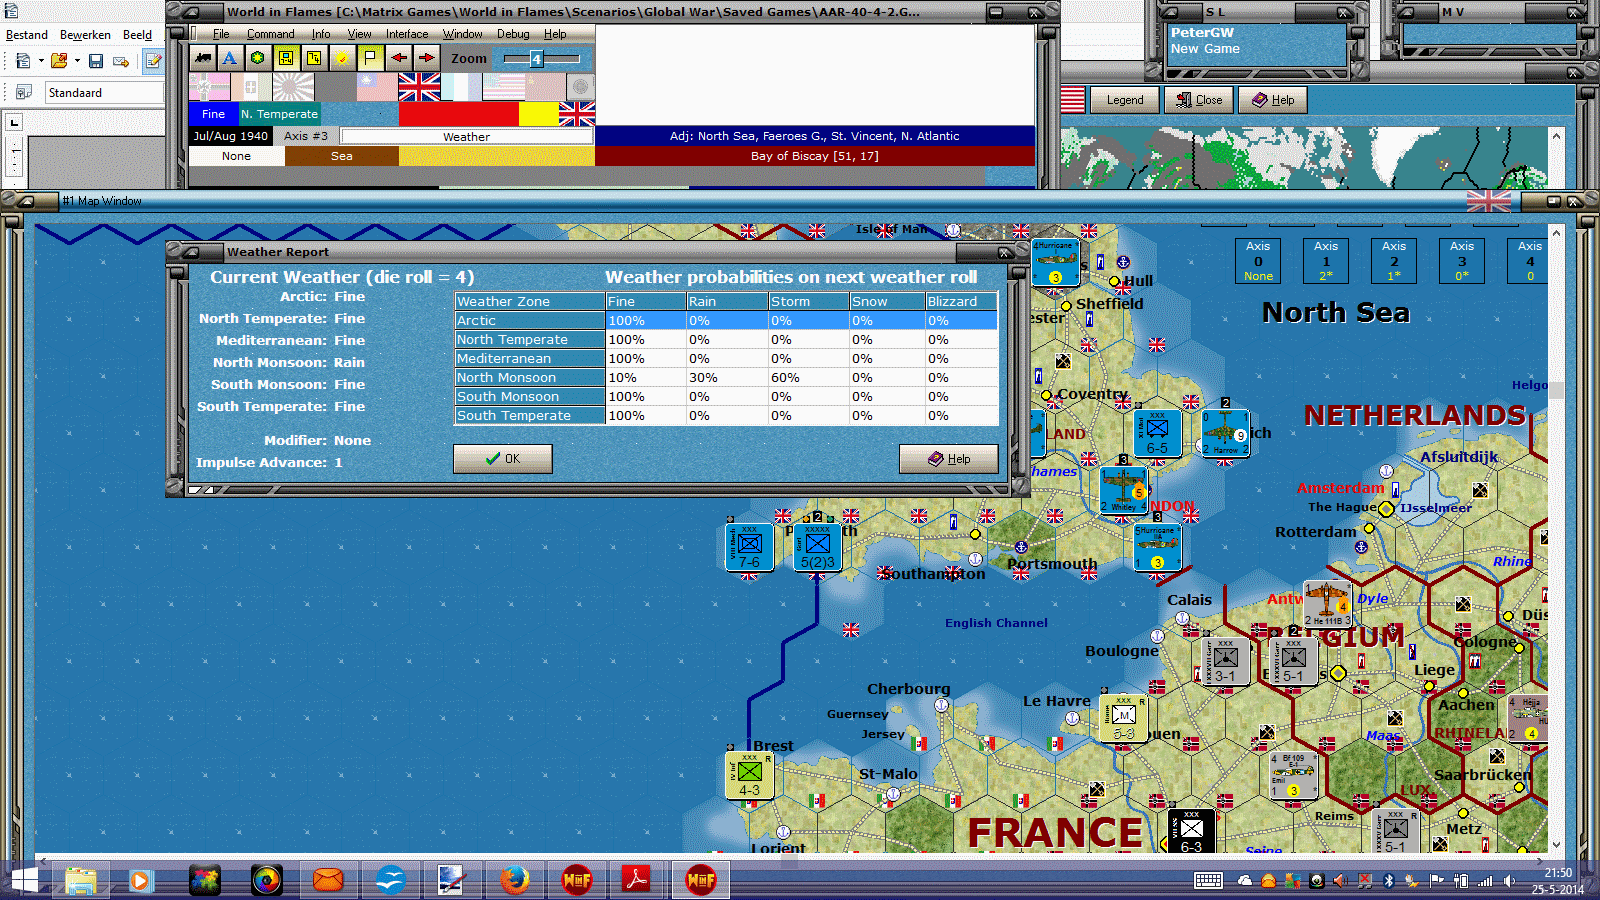1600x900 pixels.
Task: Open the Command menu
Action: tap(270, 34)
